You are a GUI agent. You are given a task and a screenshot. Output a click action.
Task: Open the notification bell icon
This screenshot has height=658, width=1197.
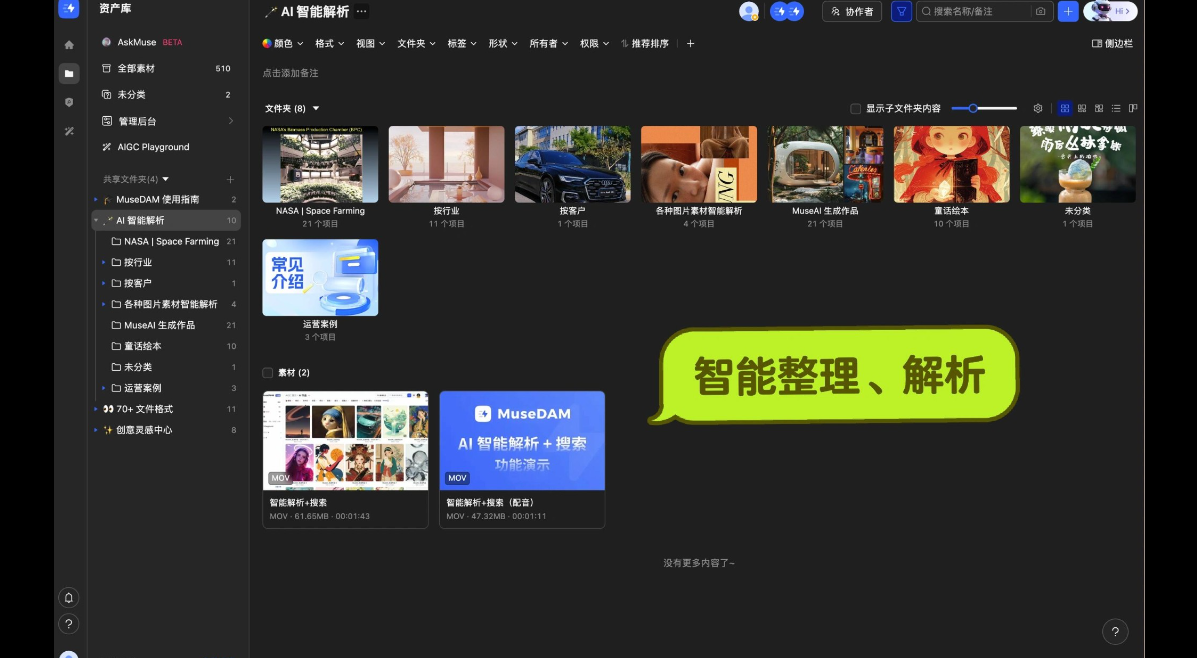[69, 597]
